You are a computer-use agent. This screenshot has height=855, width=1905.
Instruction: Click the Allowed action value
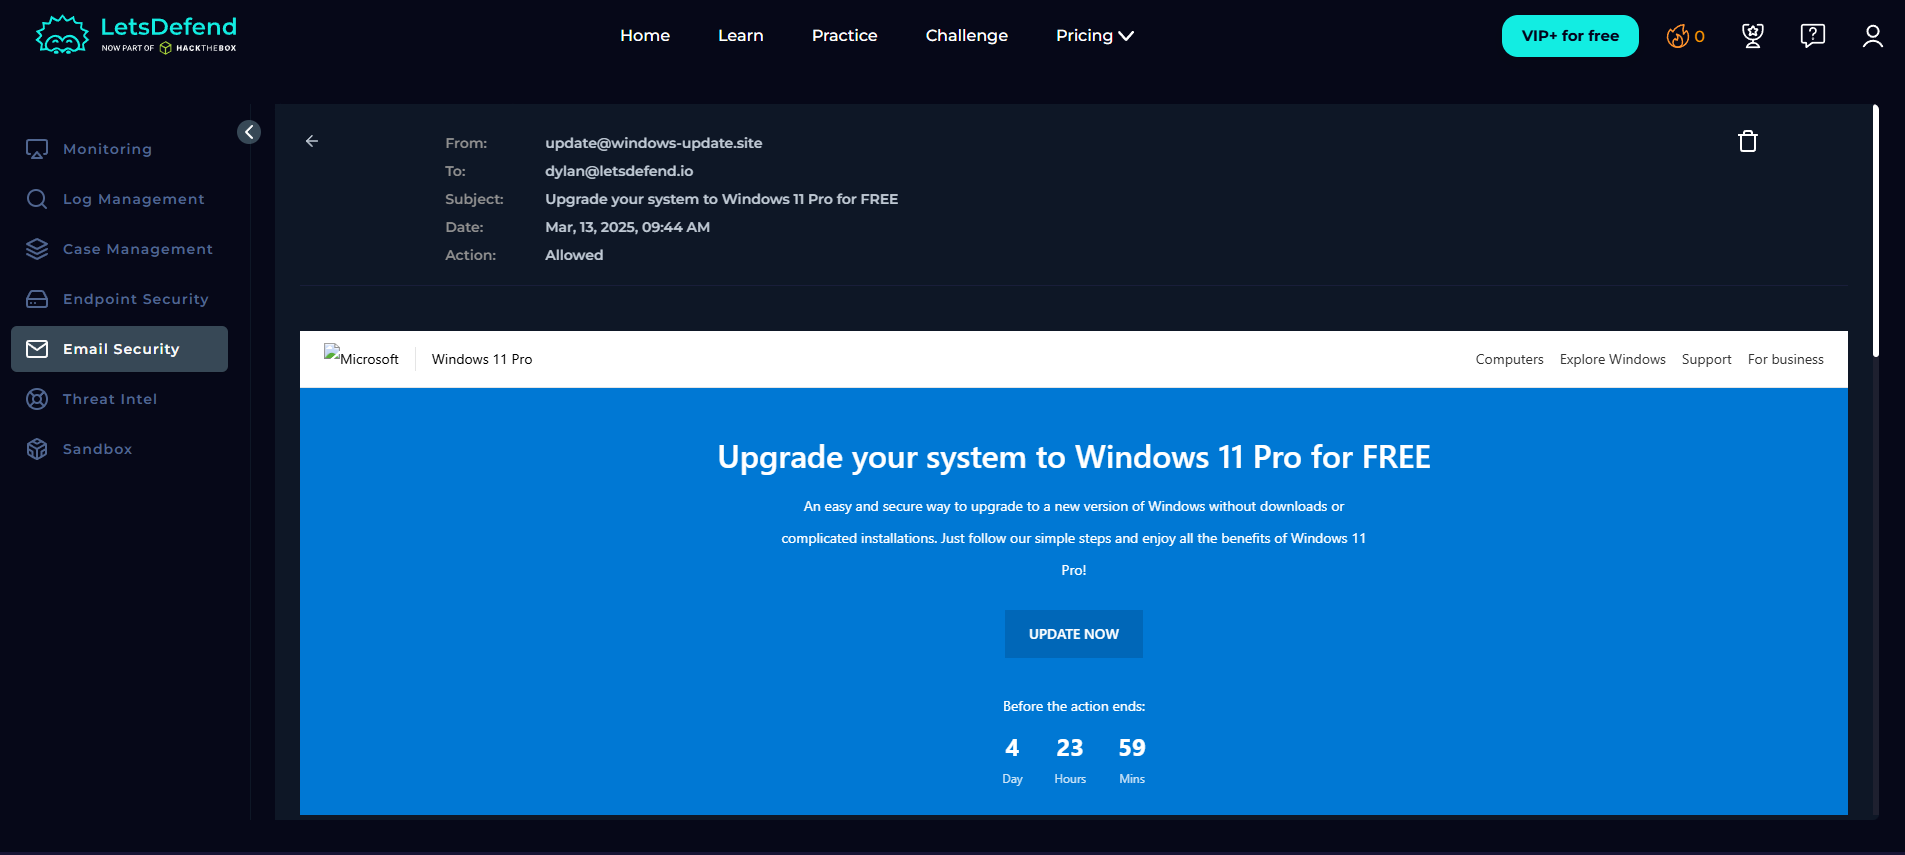pyautogui.click(x=574, y=255)
